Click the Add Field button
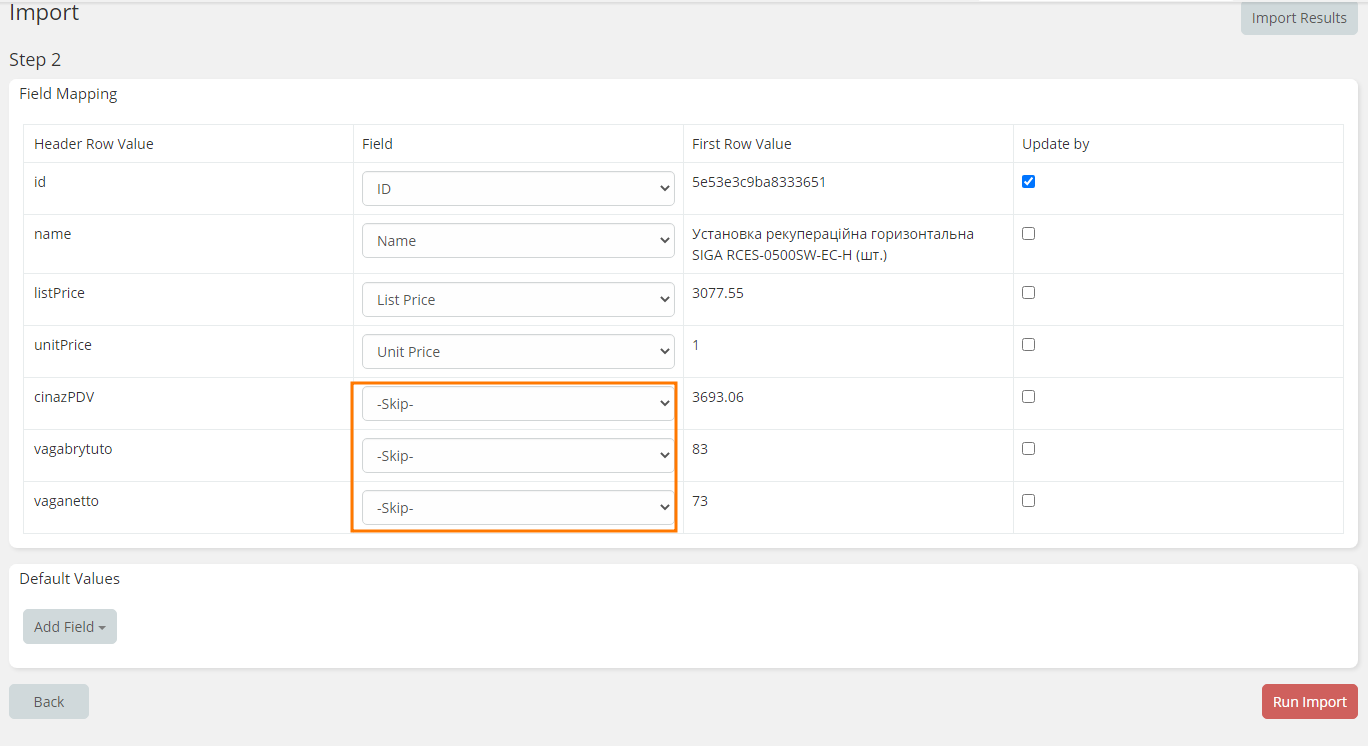 [69, 627]
